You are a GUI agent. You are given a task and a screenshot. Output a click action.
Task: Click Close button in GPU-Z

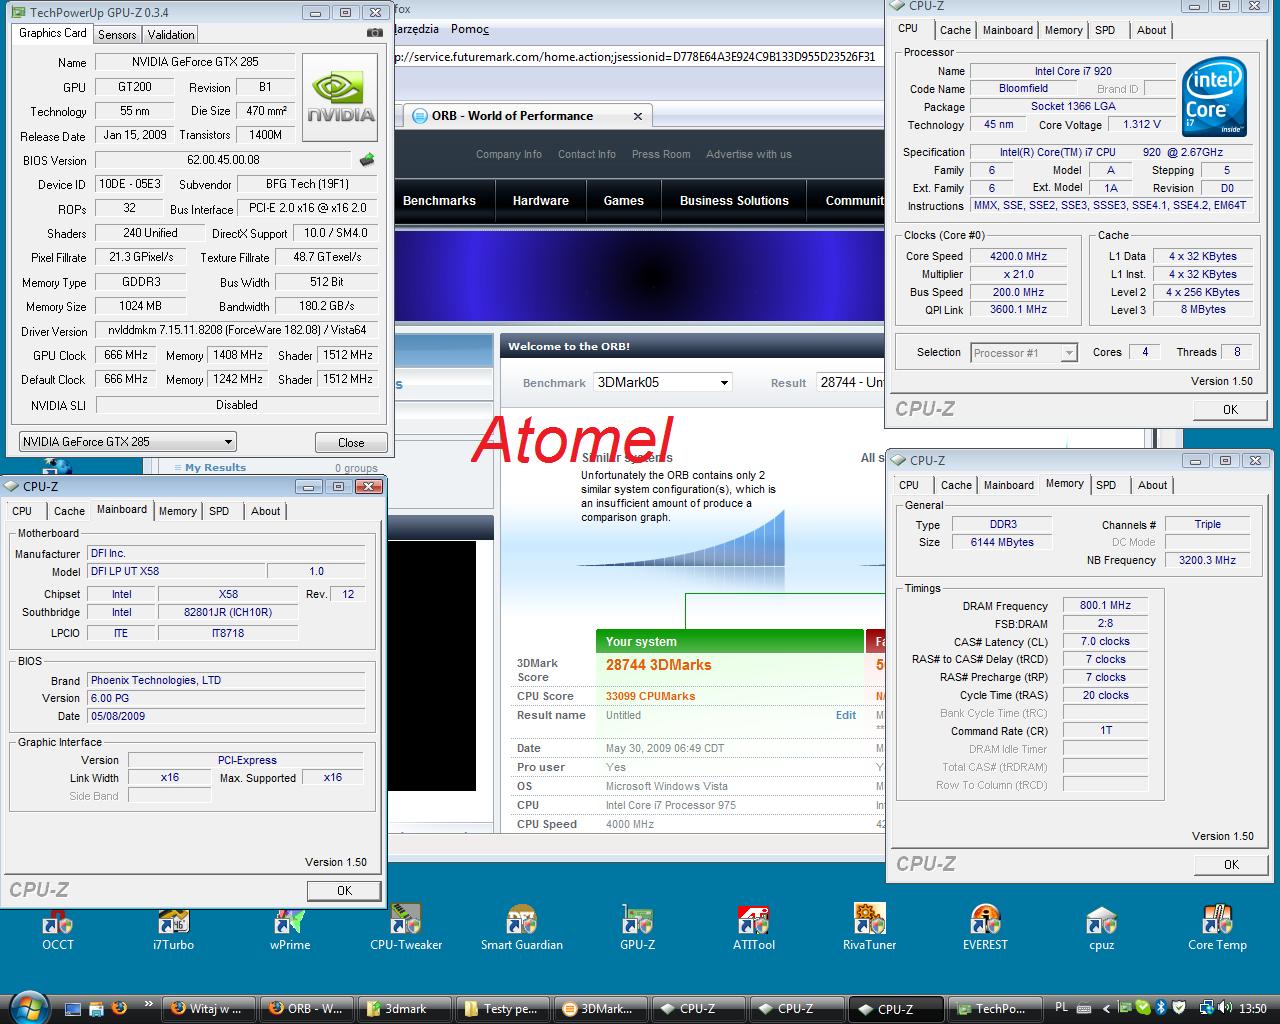point(351,442)
